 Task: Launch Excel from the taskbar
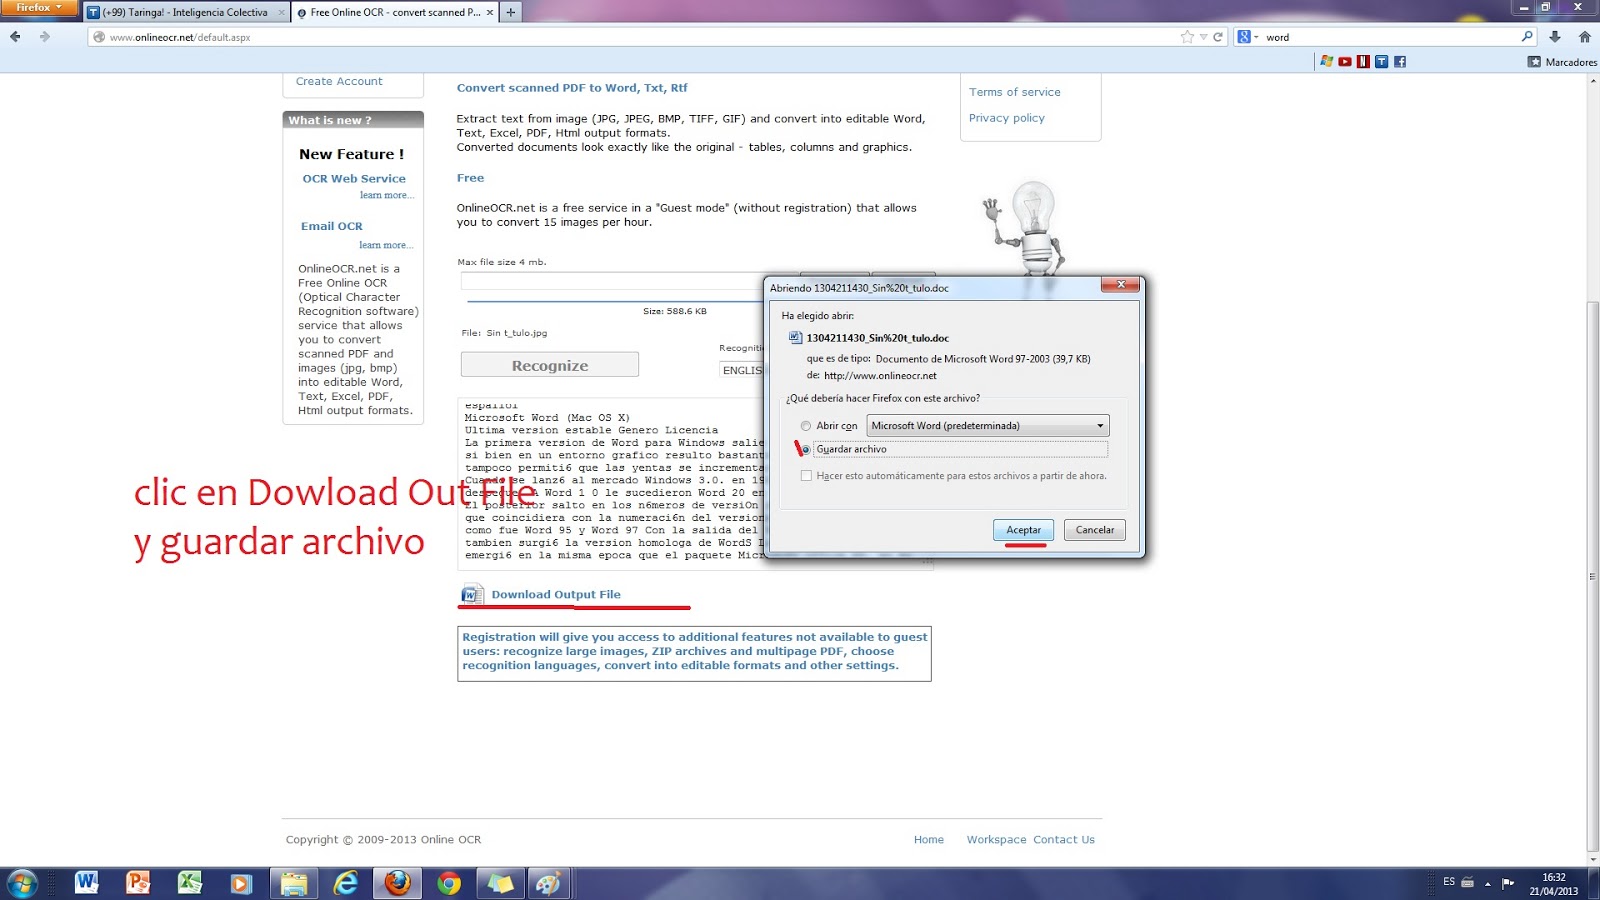(190, 883)
